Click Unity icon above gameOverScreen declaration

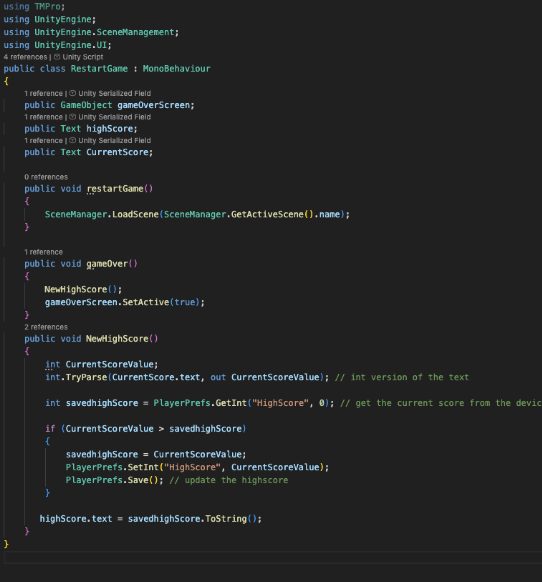(x=72, y=93)
